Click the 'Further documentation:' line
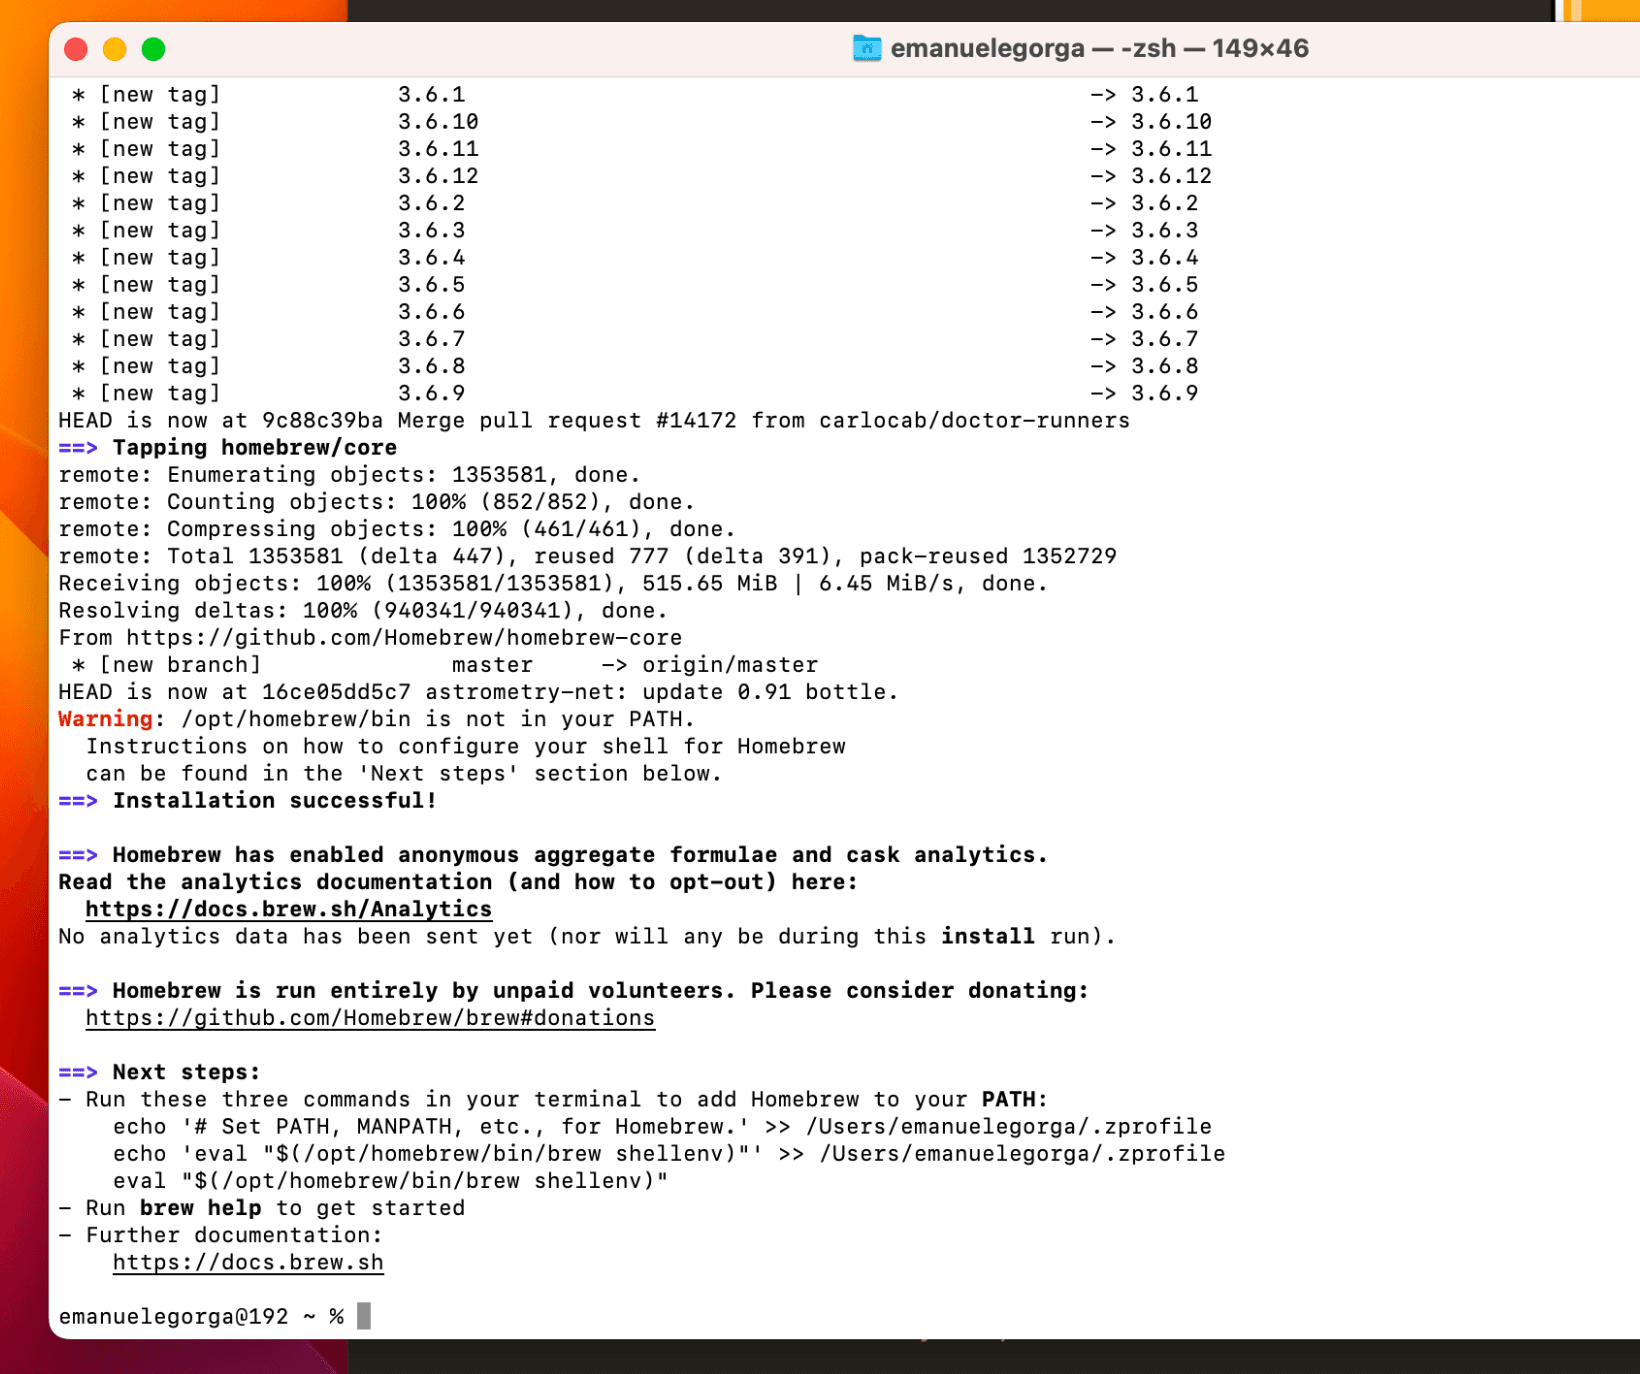1640x1374 pixels. click(221, 1235)
